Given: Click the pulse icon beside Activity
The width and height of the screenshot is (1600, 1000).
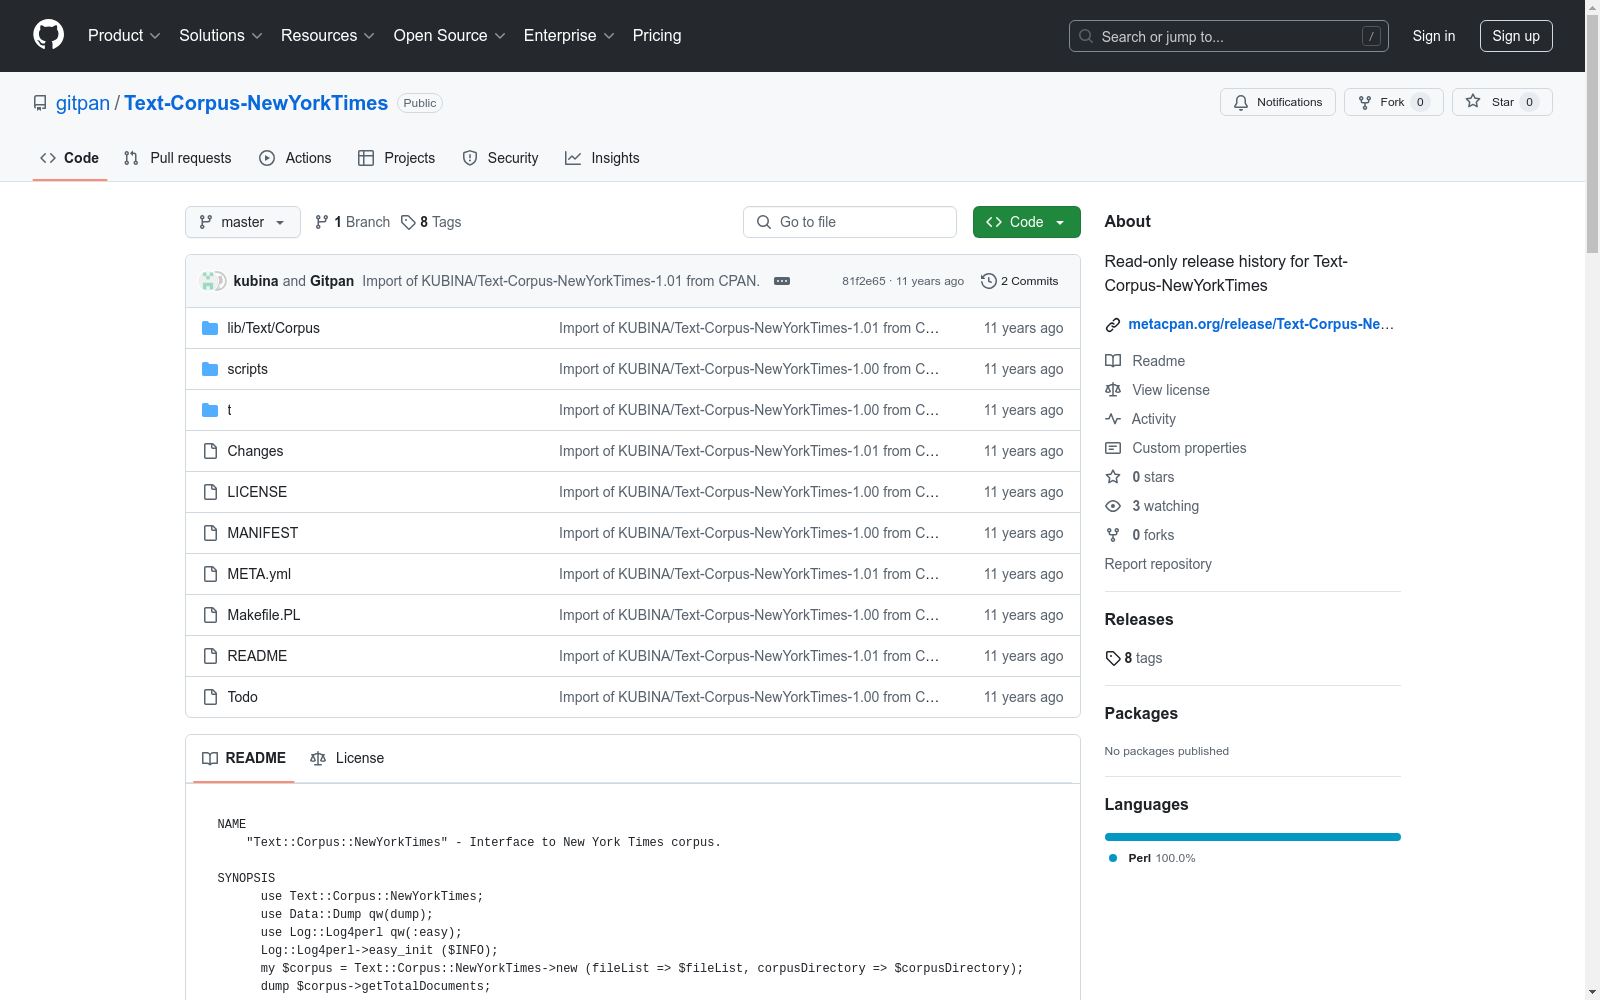Looking at the screenshot, I should [1113, 419].
